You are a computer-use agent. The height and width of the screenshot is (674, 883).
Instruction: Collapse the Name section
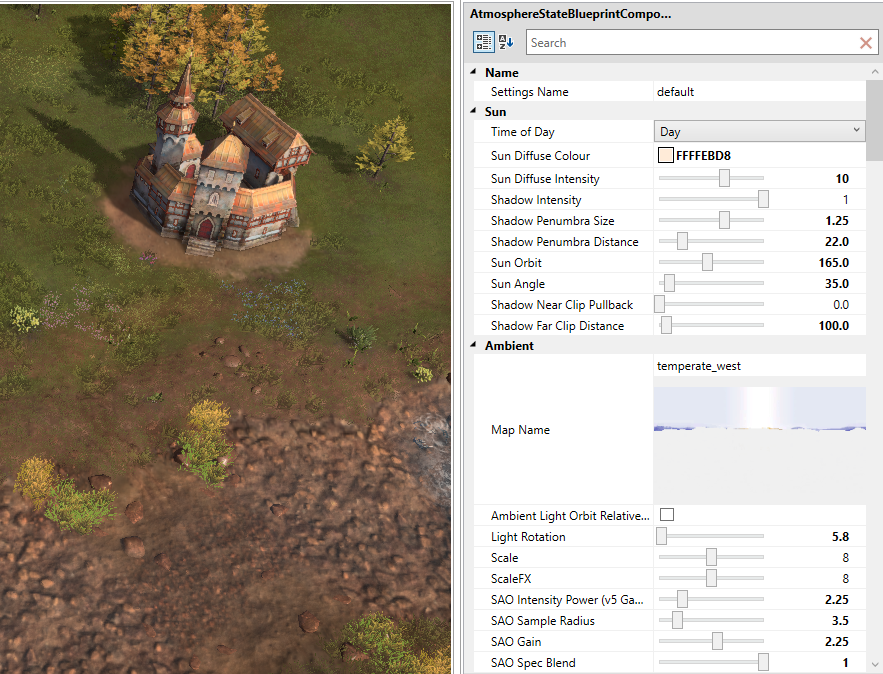(474, 72)
